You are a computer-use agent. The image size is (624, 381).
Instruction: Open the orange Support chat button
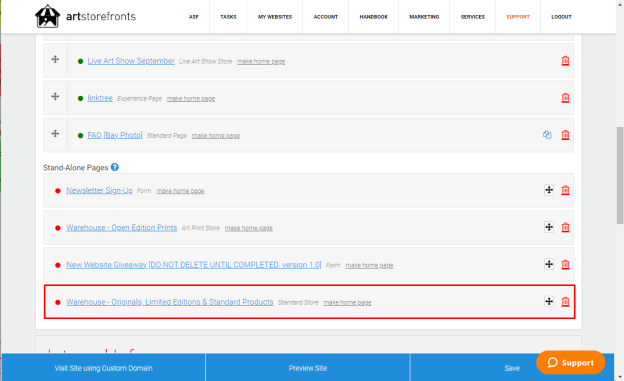point(571,362)
